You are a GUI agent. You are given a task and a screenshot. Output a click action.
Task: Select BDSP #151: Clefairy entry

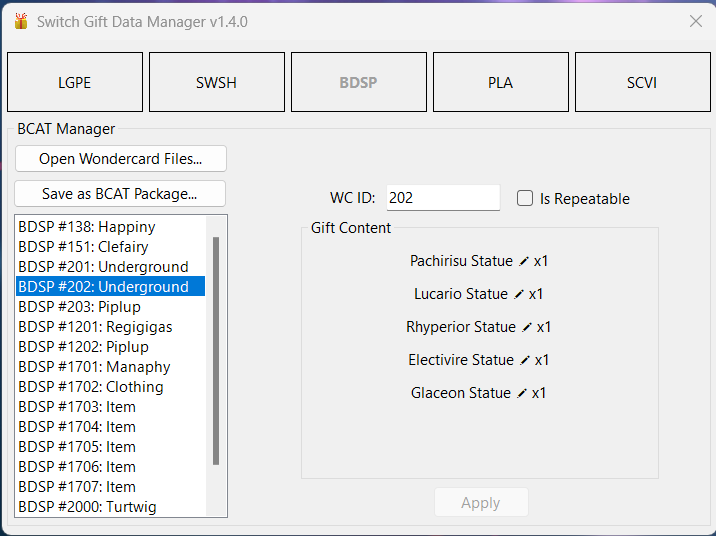[111, 247]
